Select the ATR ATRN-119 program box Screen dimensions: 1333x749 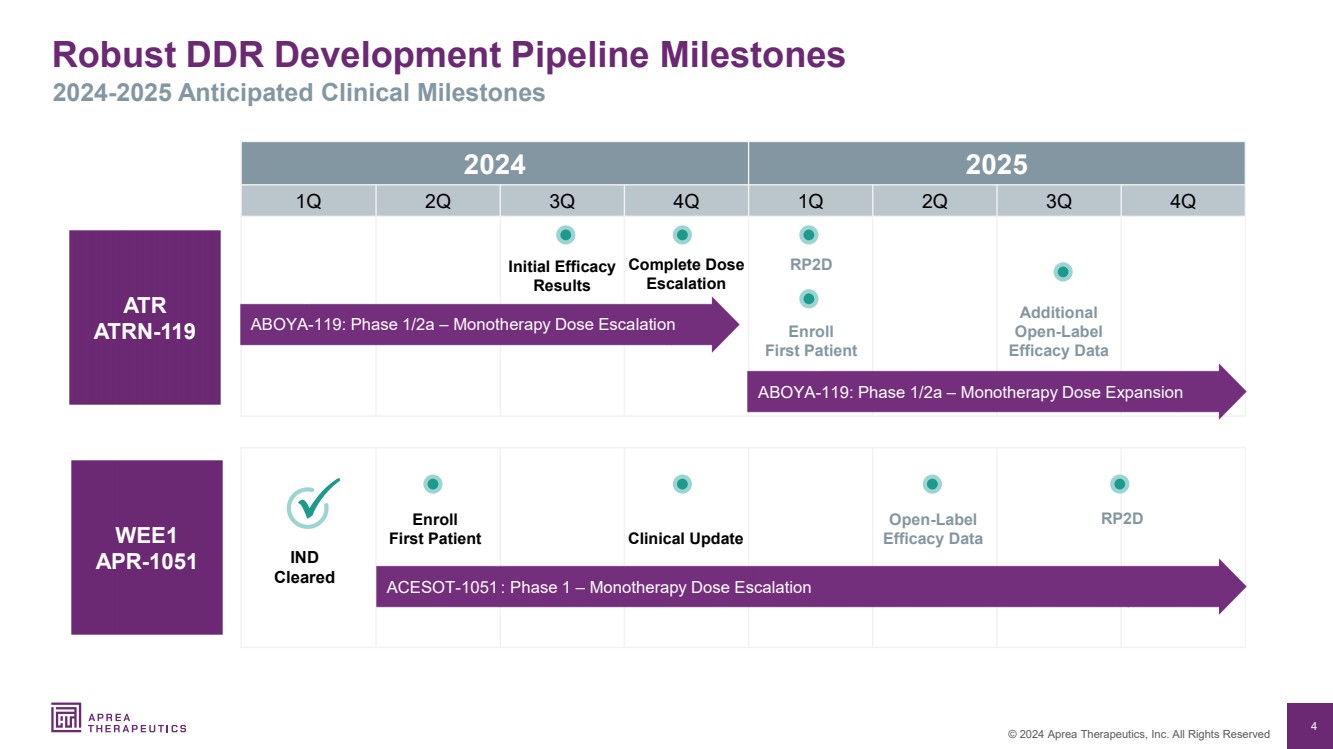click(x=144, y=317)
